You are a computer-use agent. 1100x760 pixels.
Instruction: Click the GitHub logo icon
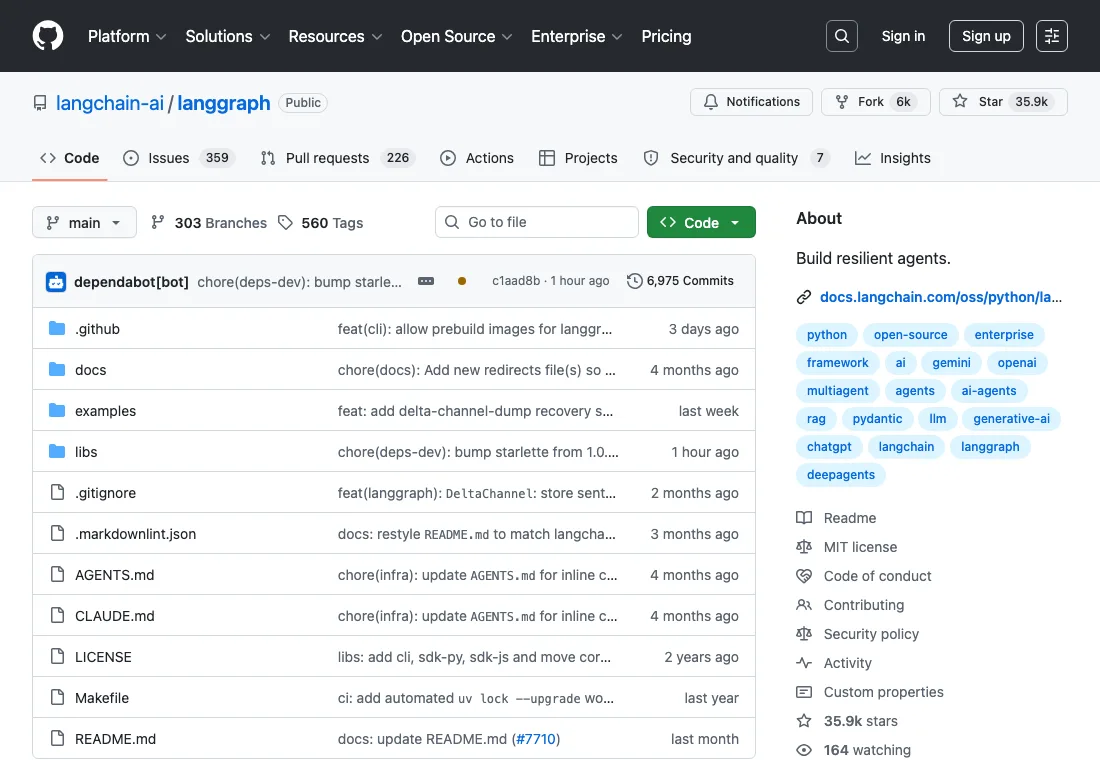coord(48,36)
